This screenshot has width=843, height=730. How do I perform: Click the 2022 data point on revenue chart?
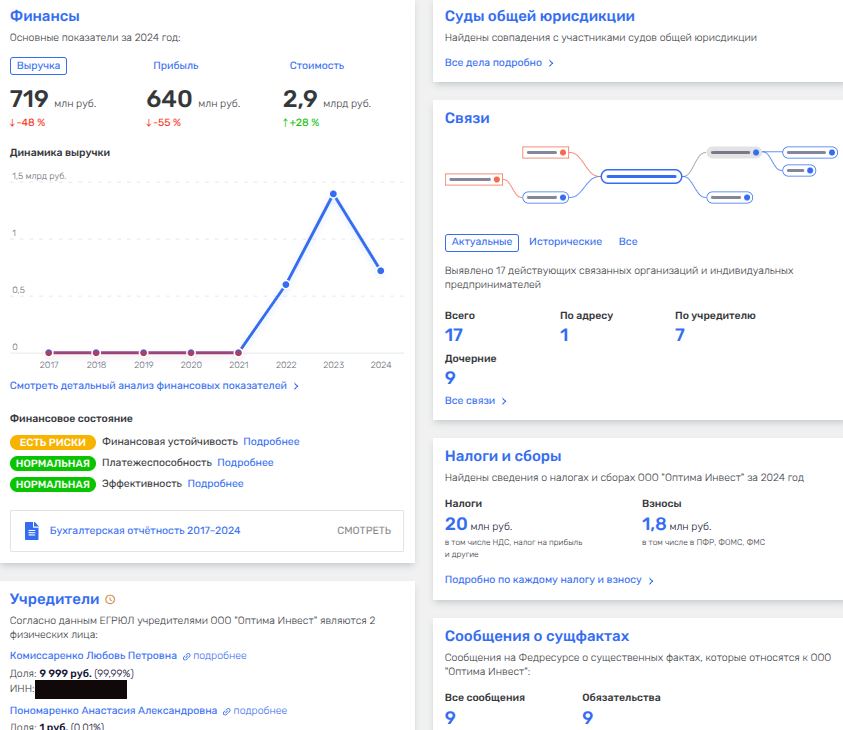(x=286, y=285)
